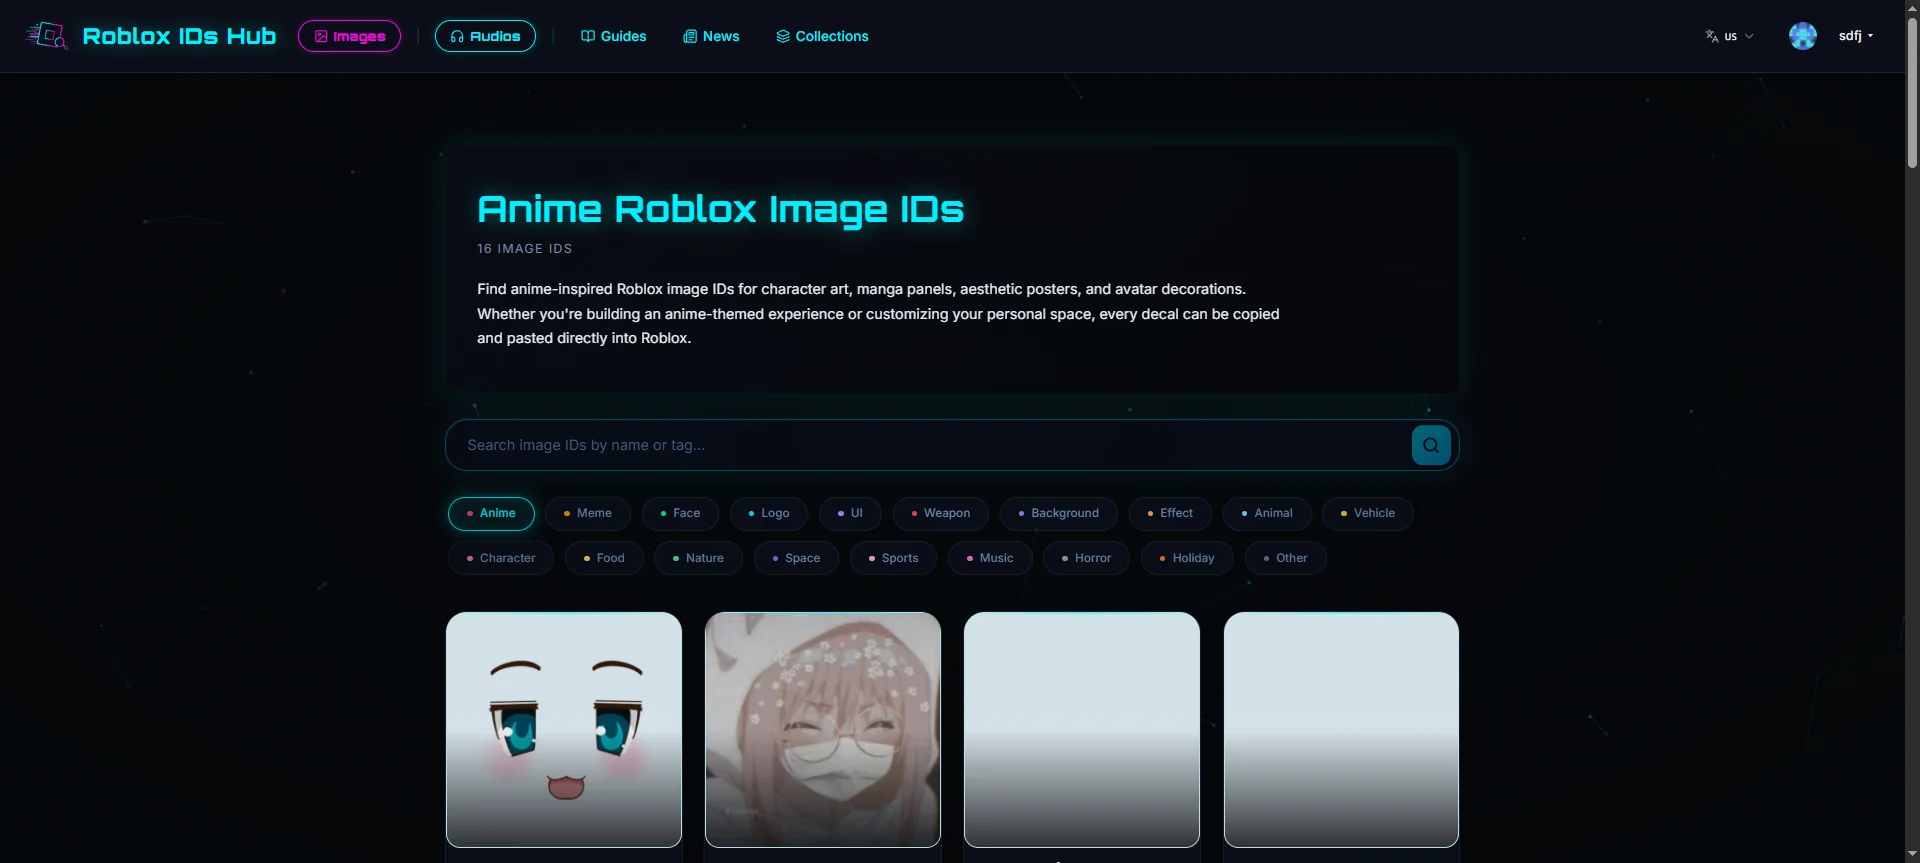1920x863 pixels.
Task: Expand the US language dropdown
Action: pos(1730,36)
